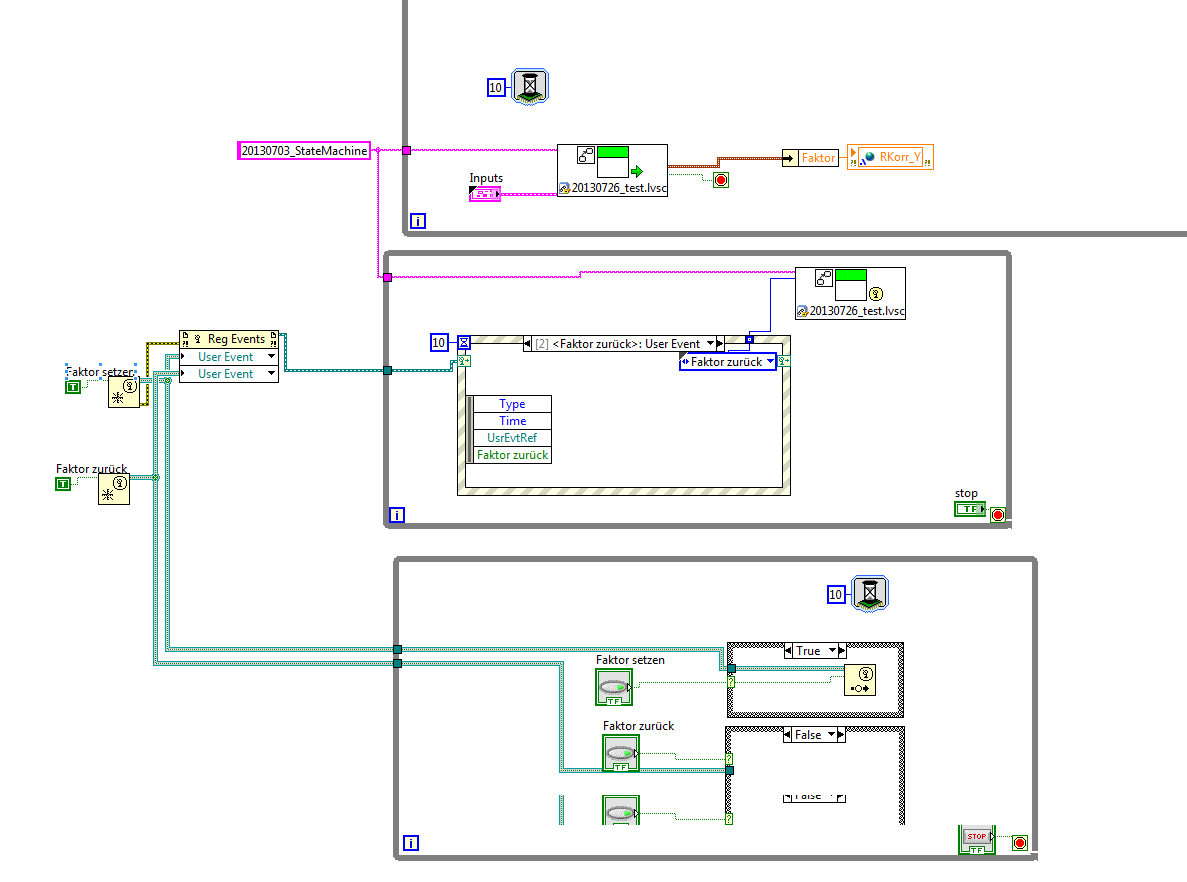Click the Wait (ms) timer icon in top loop
The height and width of the screenshot is (882, 1187).
click(x=530, y=86)
